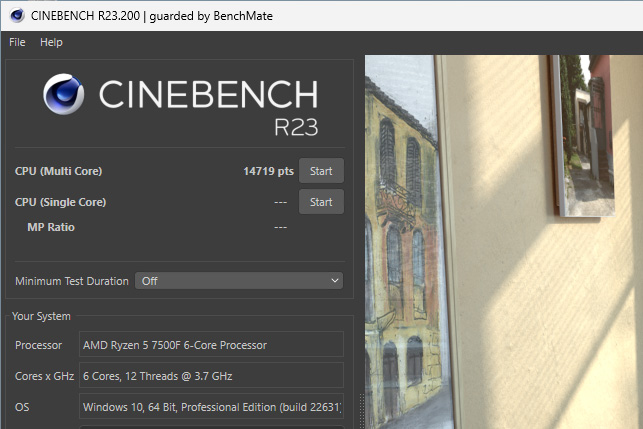Image resolution: width=643 pixels, height=429 pixels.
Task: Click the Processor name field
Action: click(x=211, y=345)
